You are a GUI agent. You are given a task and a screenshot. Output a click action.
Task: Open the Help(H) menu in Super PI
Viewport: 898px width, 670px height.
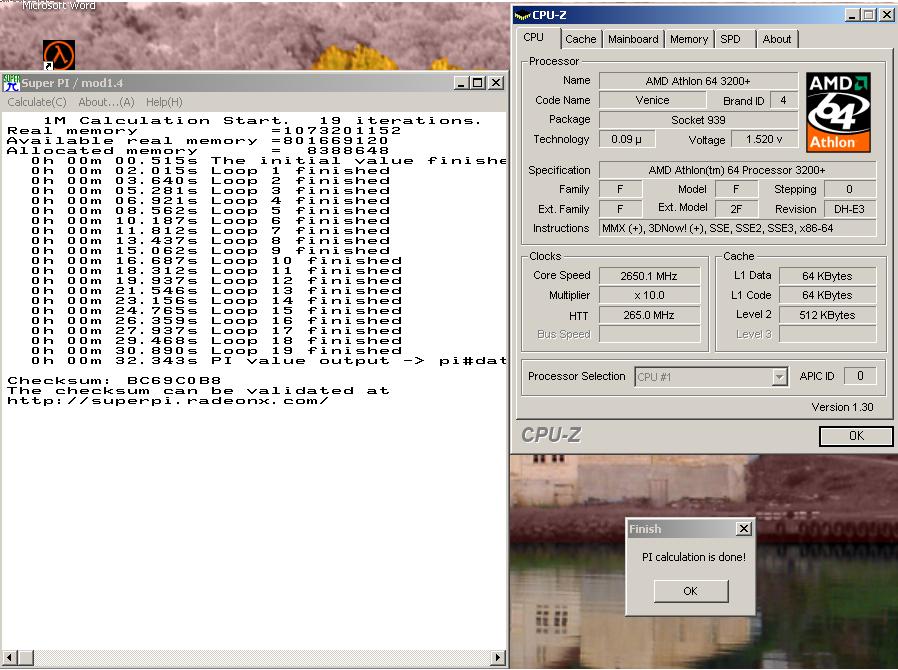[164, 102]
